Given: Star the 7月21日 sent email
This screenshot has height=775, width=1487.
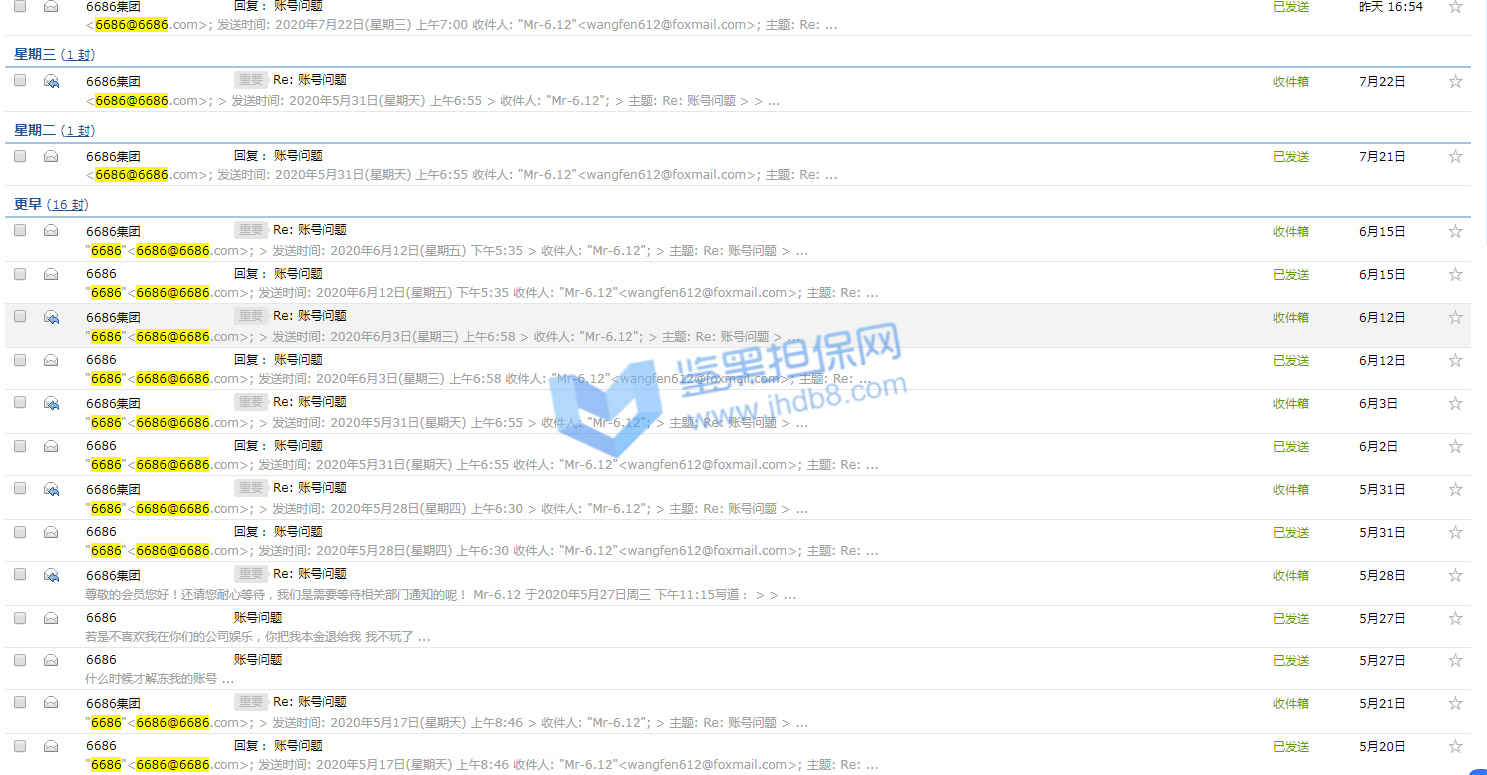Looking at the screenshot, I should coord(1455,157).
